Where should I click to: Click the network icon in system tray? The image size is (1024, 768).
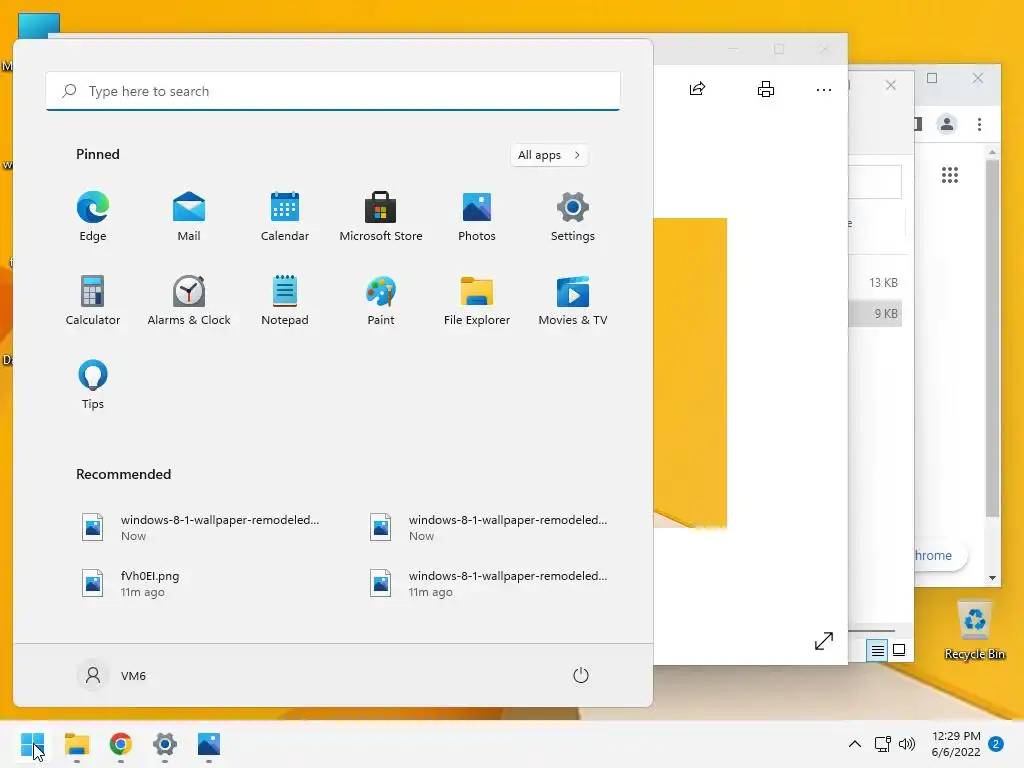[882, 744]
